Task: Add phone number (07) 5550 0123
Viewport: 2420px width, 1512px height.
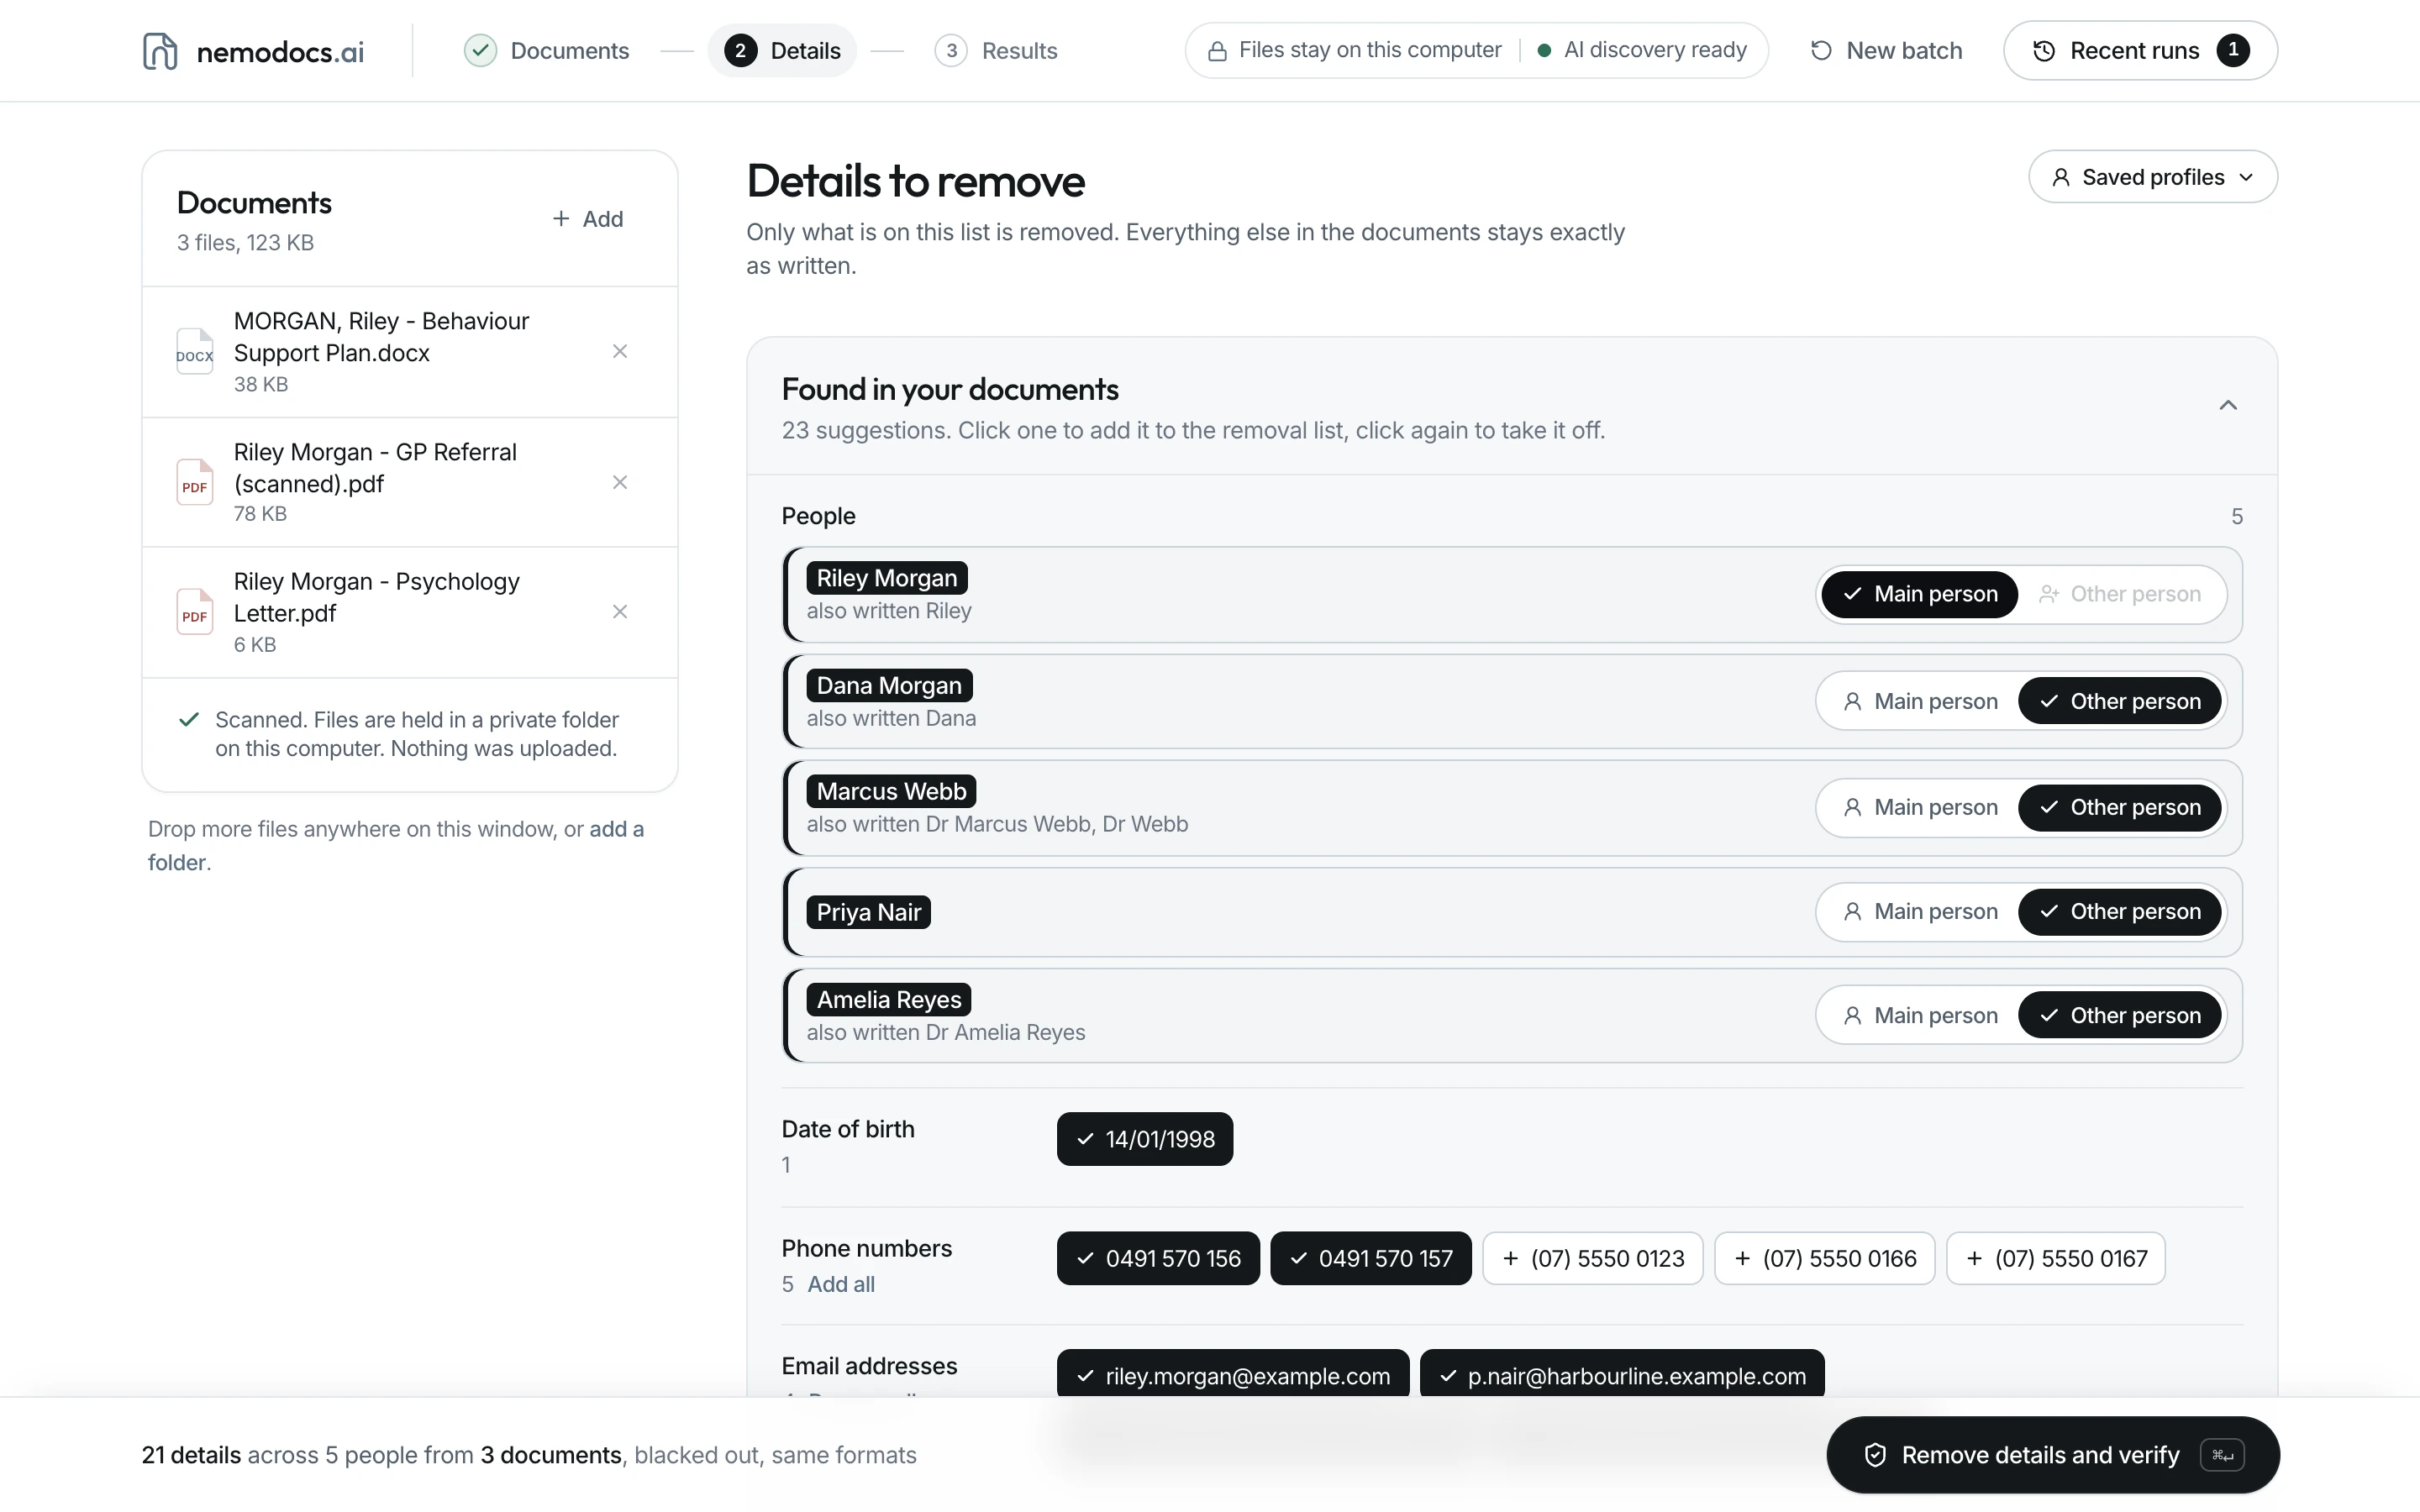Action: pos(1592,1258)
